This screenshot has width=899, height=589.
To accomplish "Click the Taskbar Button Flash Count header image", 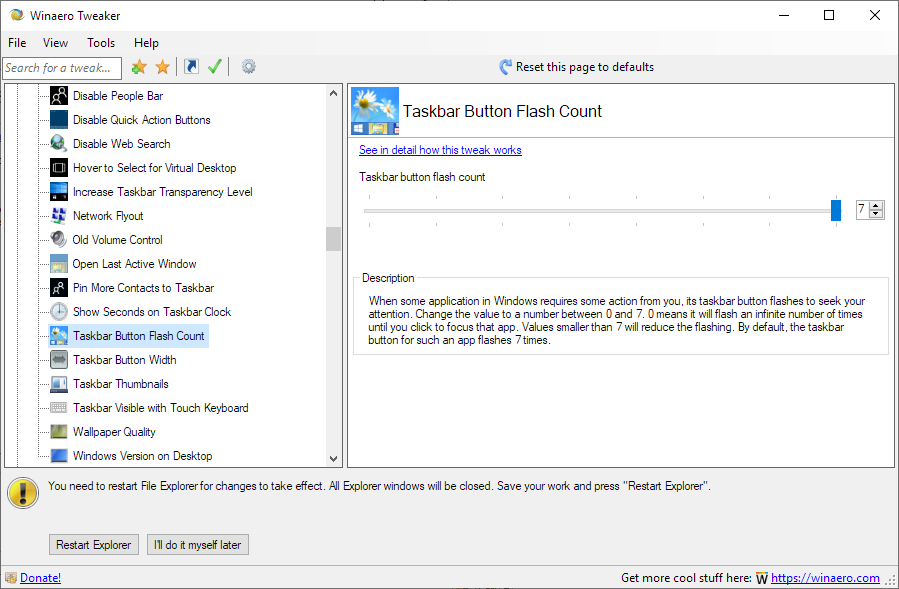I will pyautogui.click(x=375, y=111).
